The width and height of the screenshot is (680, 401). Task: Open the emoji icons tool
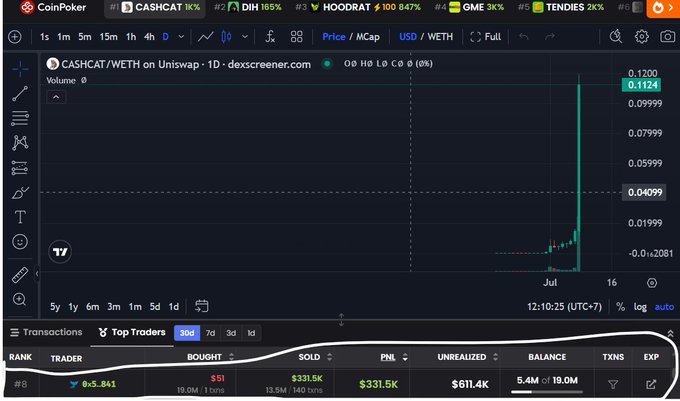click(20, 241)
